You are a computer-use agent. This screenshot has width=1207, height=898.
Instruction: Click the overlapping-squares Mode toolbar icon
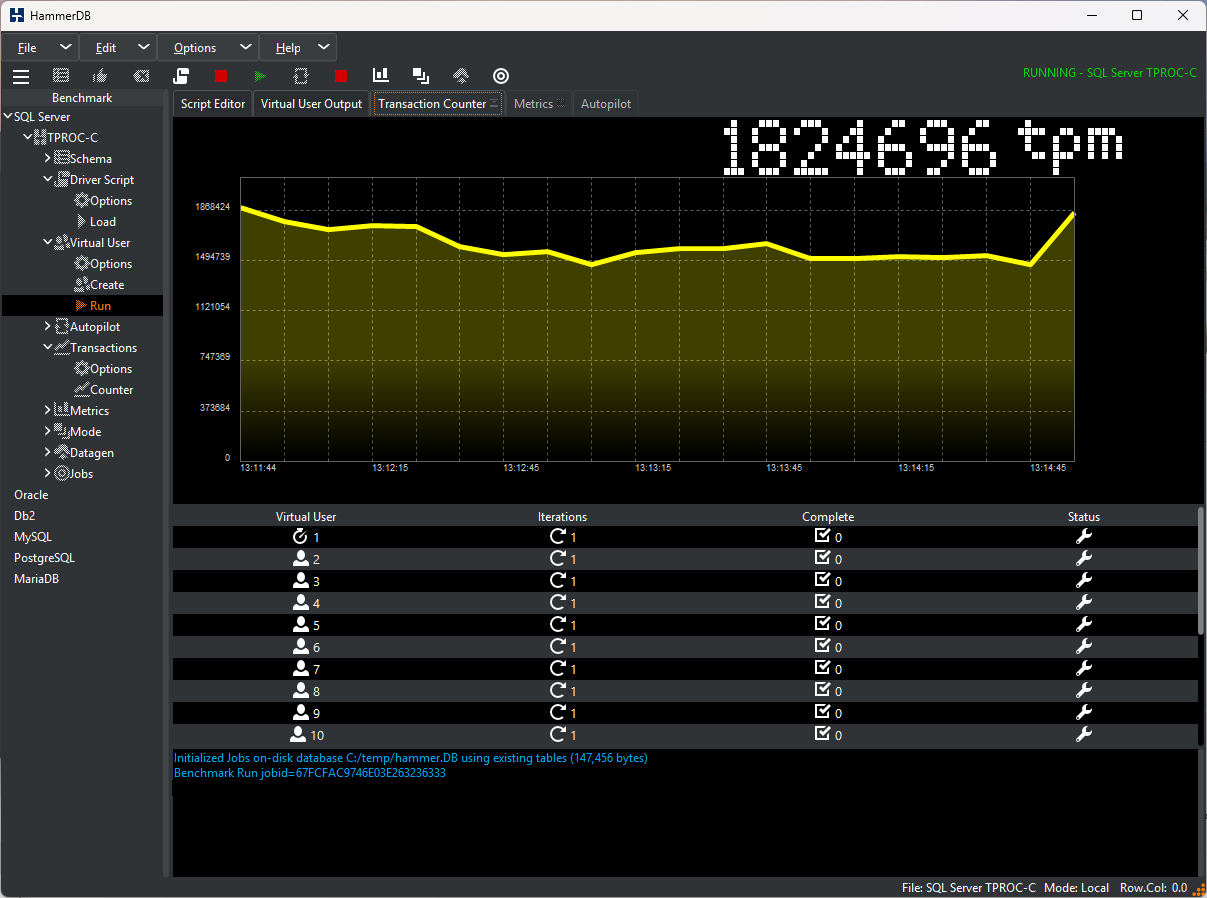(x=421, y=76)
